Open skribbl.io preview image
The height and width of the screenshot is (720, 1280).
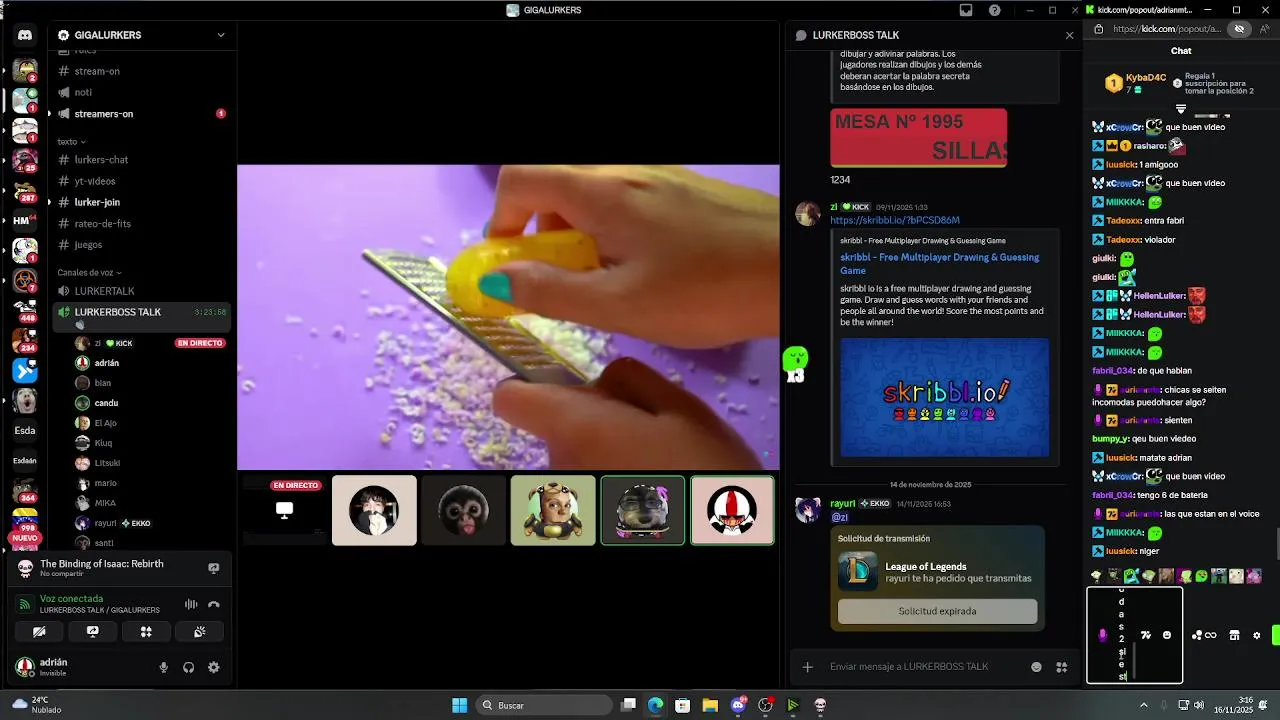tap(944, 397)
